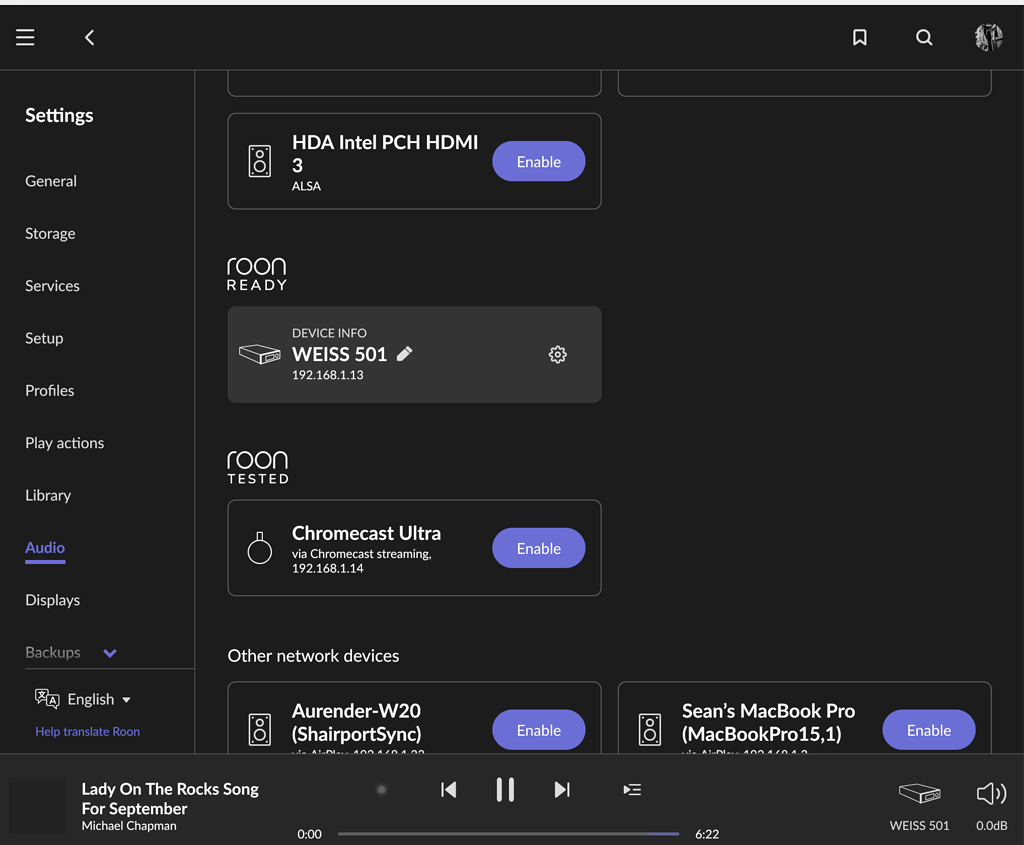Open the Displays settings section
Viewport: 1024px width, 845px height.
coord(52,599)
